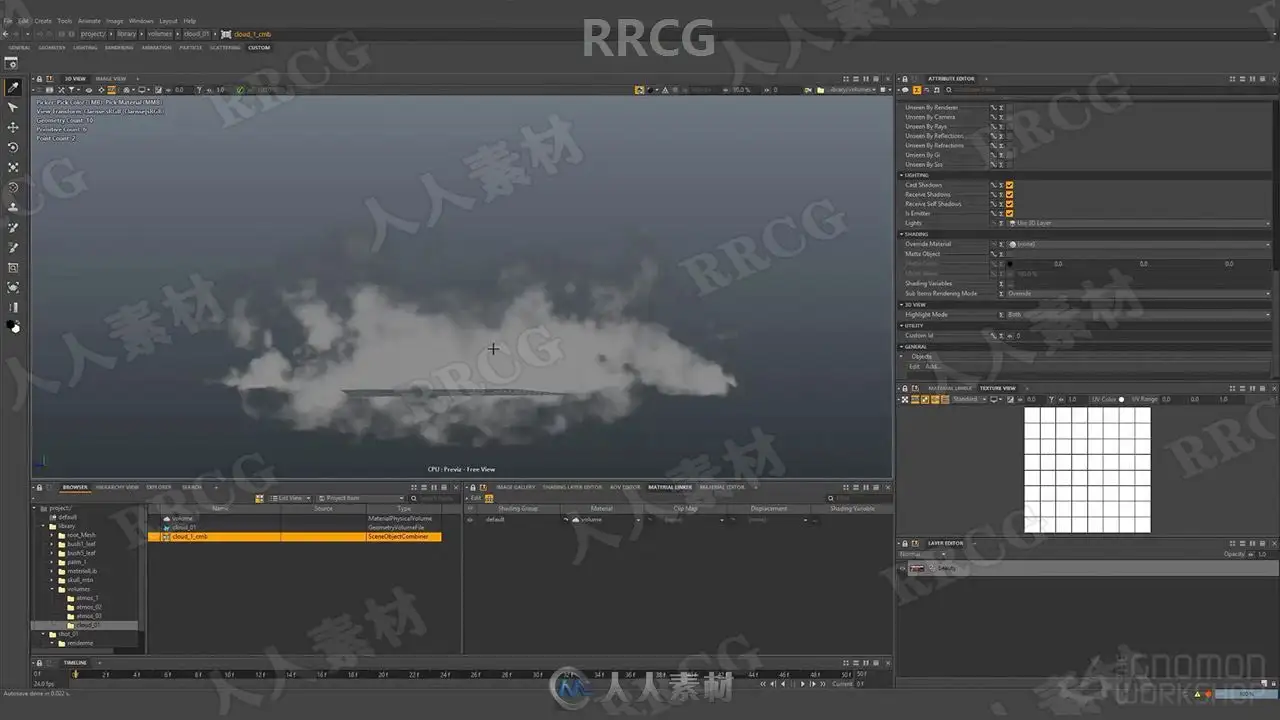Open the Animate menu
The width and height of the screenshot is (1280, 720).
[89, 20]
